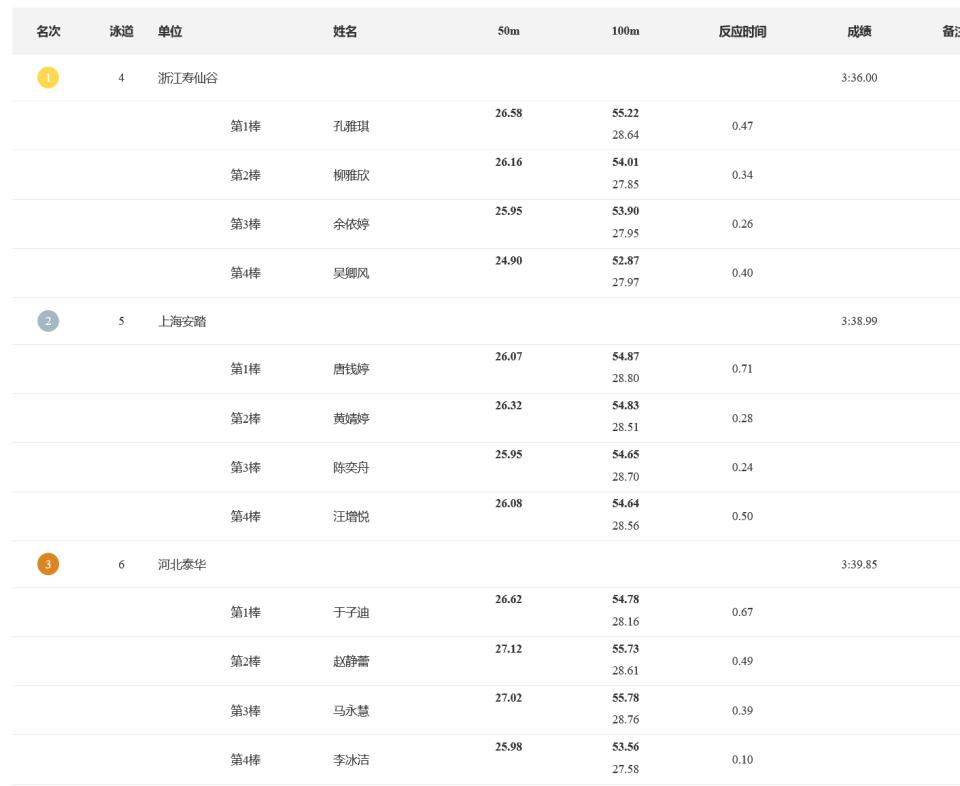Select swimmer 李冰洁 name
This screenshot has width=960, height=786.
click(x=351, y=760)
